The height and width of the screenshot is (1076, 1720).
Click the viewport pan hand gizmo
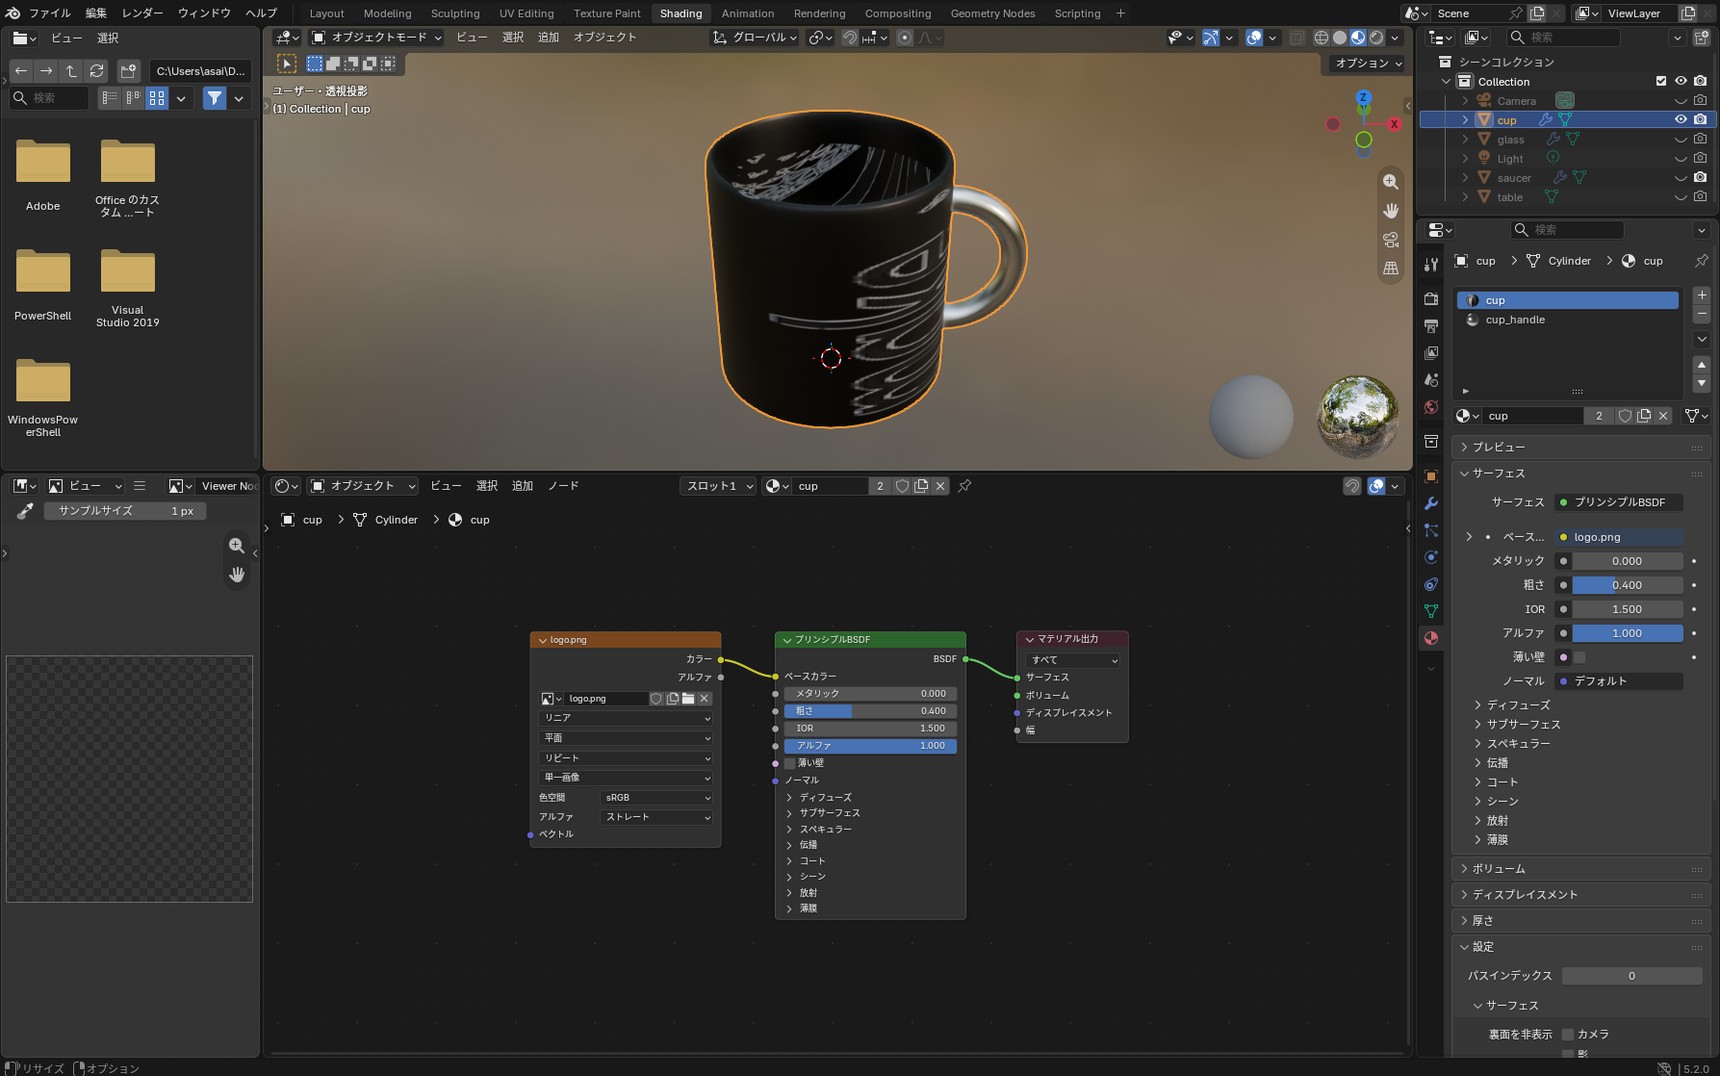[1390, 211]
